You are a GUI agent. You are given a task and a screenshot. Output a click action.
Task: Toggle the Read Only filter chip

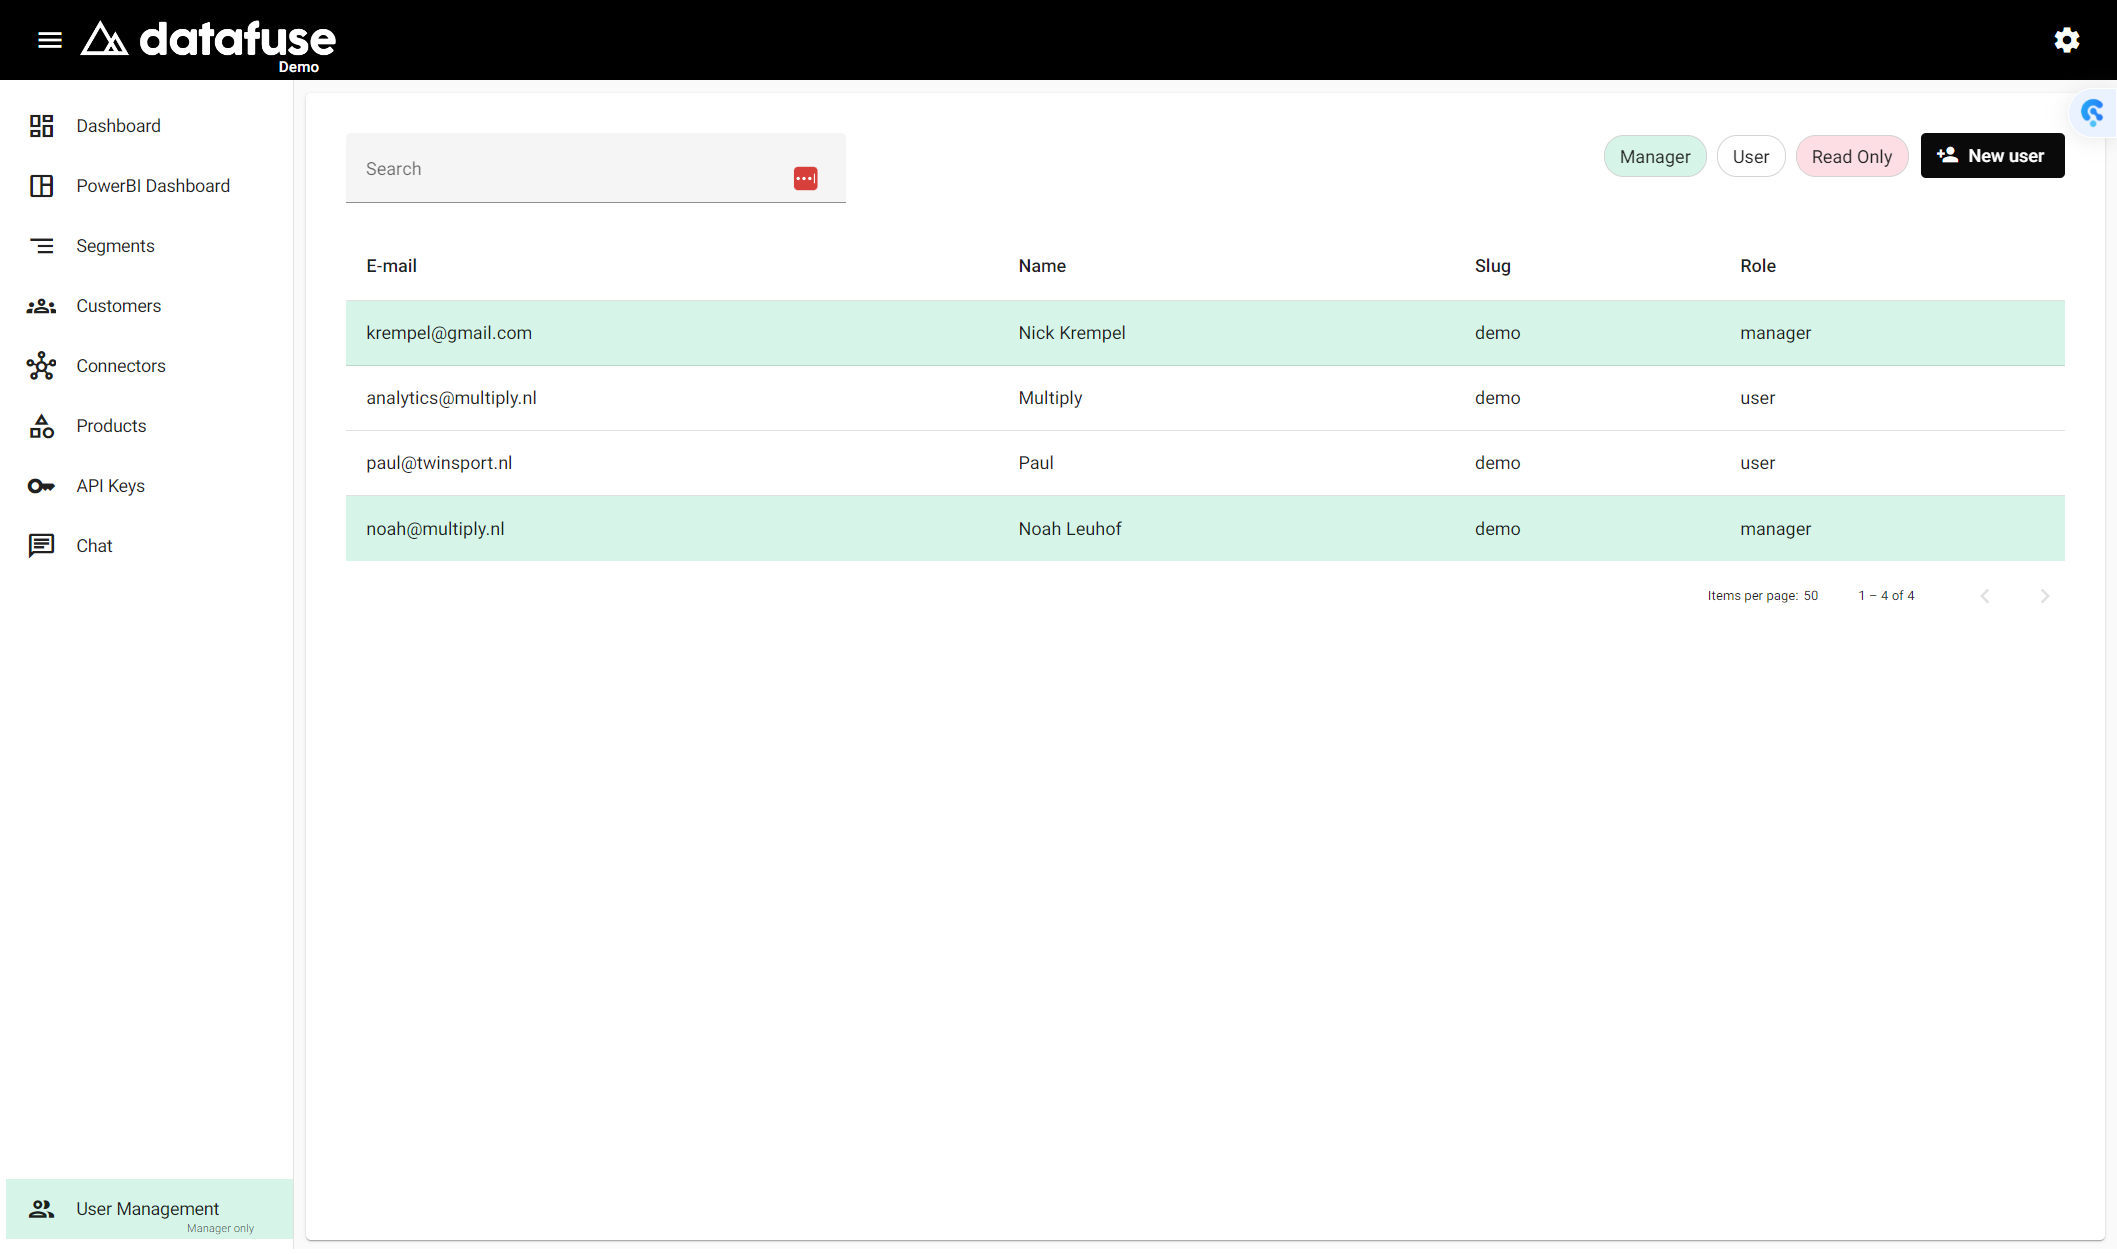(x=1852, y=156)
